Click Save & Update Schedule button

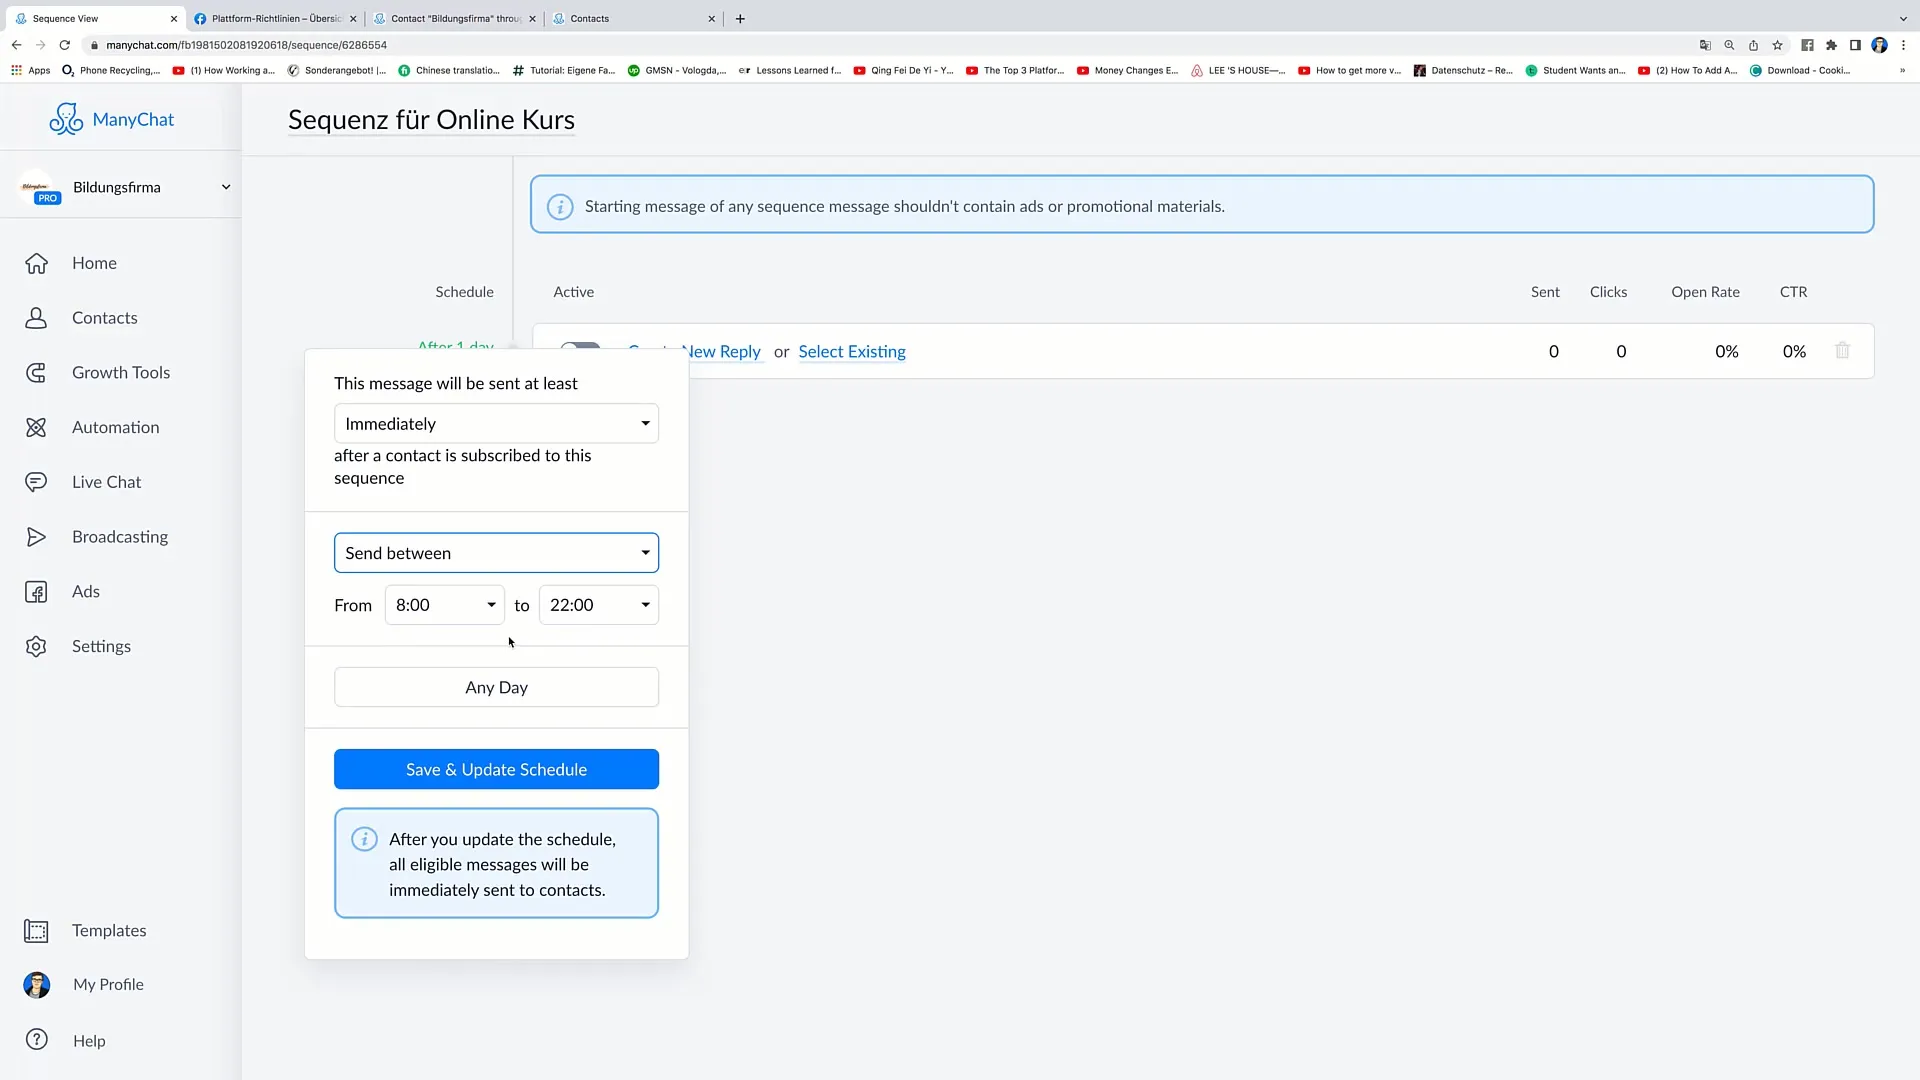pyautogui.click(x=496, y=769)
